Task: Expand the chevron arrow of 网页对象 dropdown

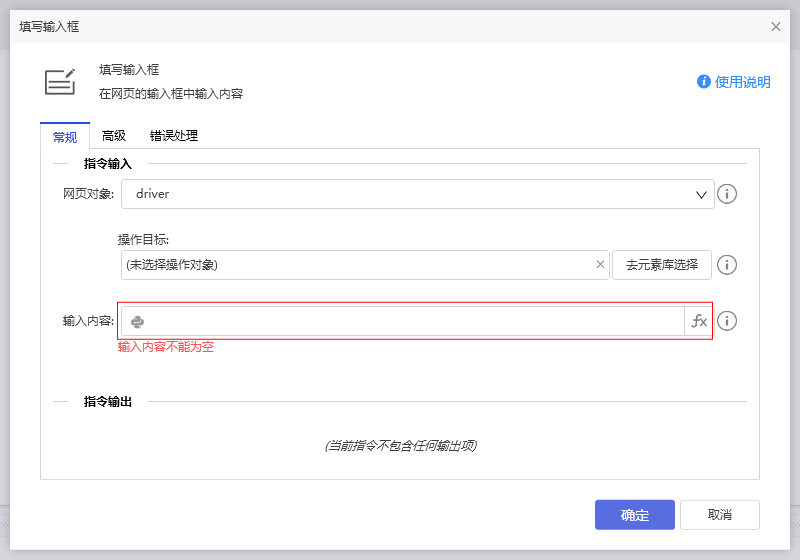Action: (701, 195)
